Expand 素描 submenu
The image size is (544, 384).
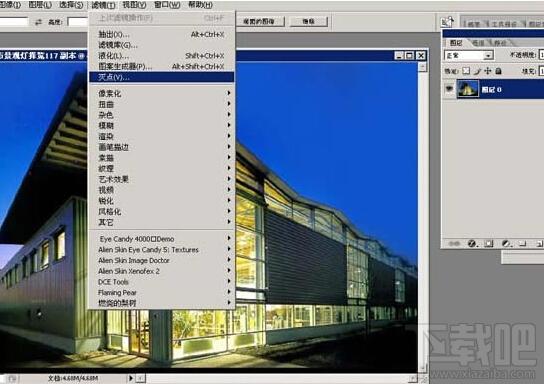click(x=162, y=158)
